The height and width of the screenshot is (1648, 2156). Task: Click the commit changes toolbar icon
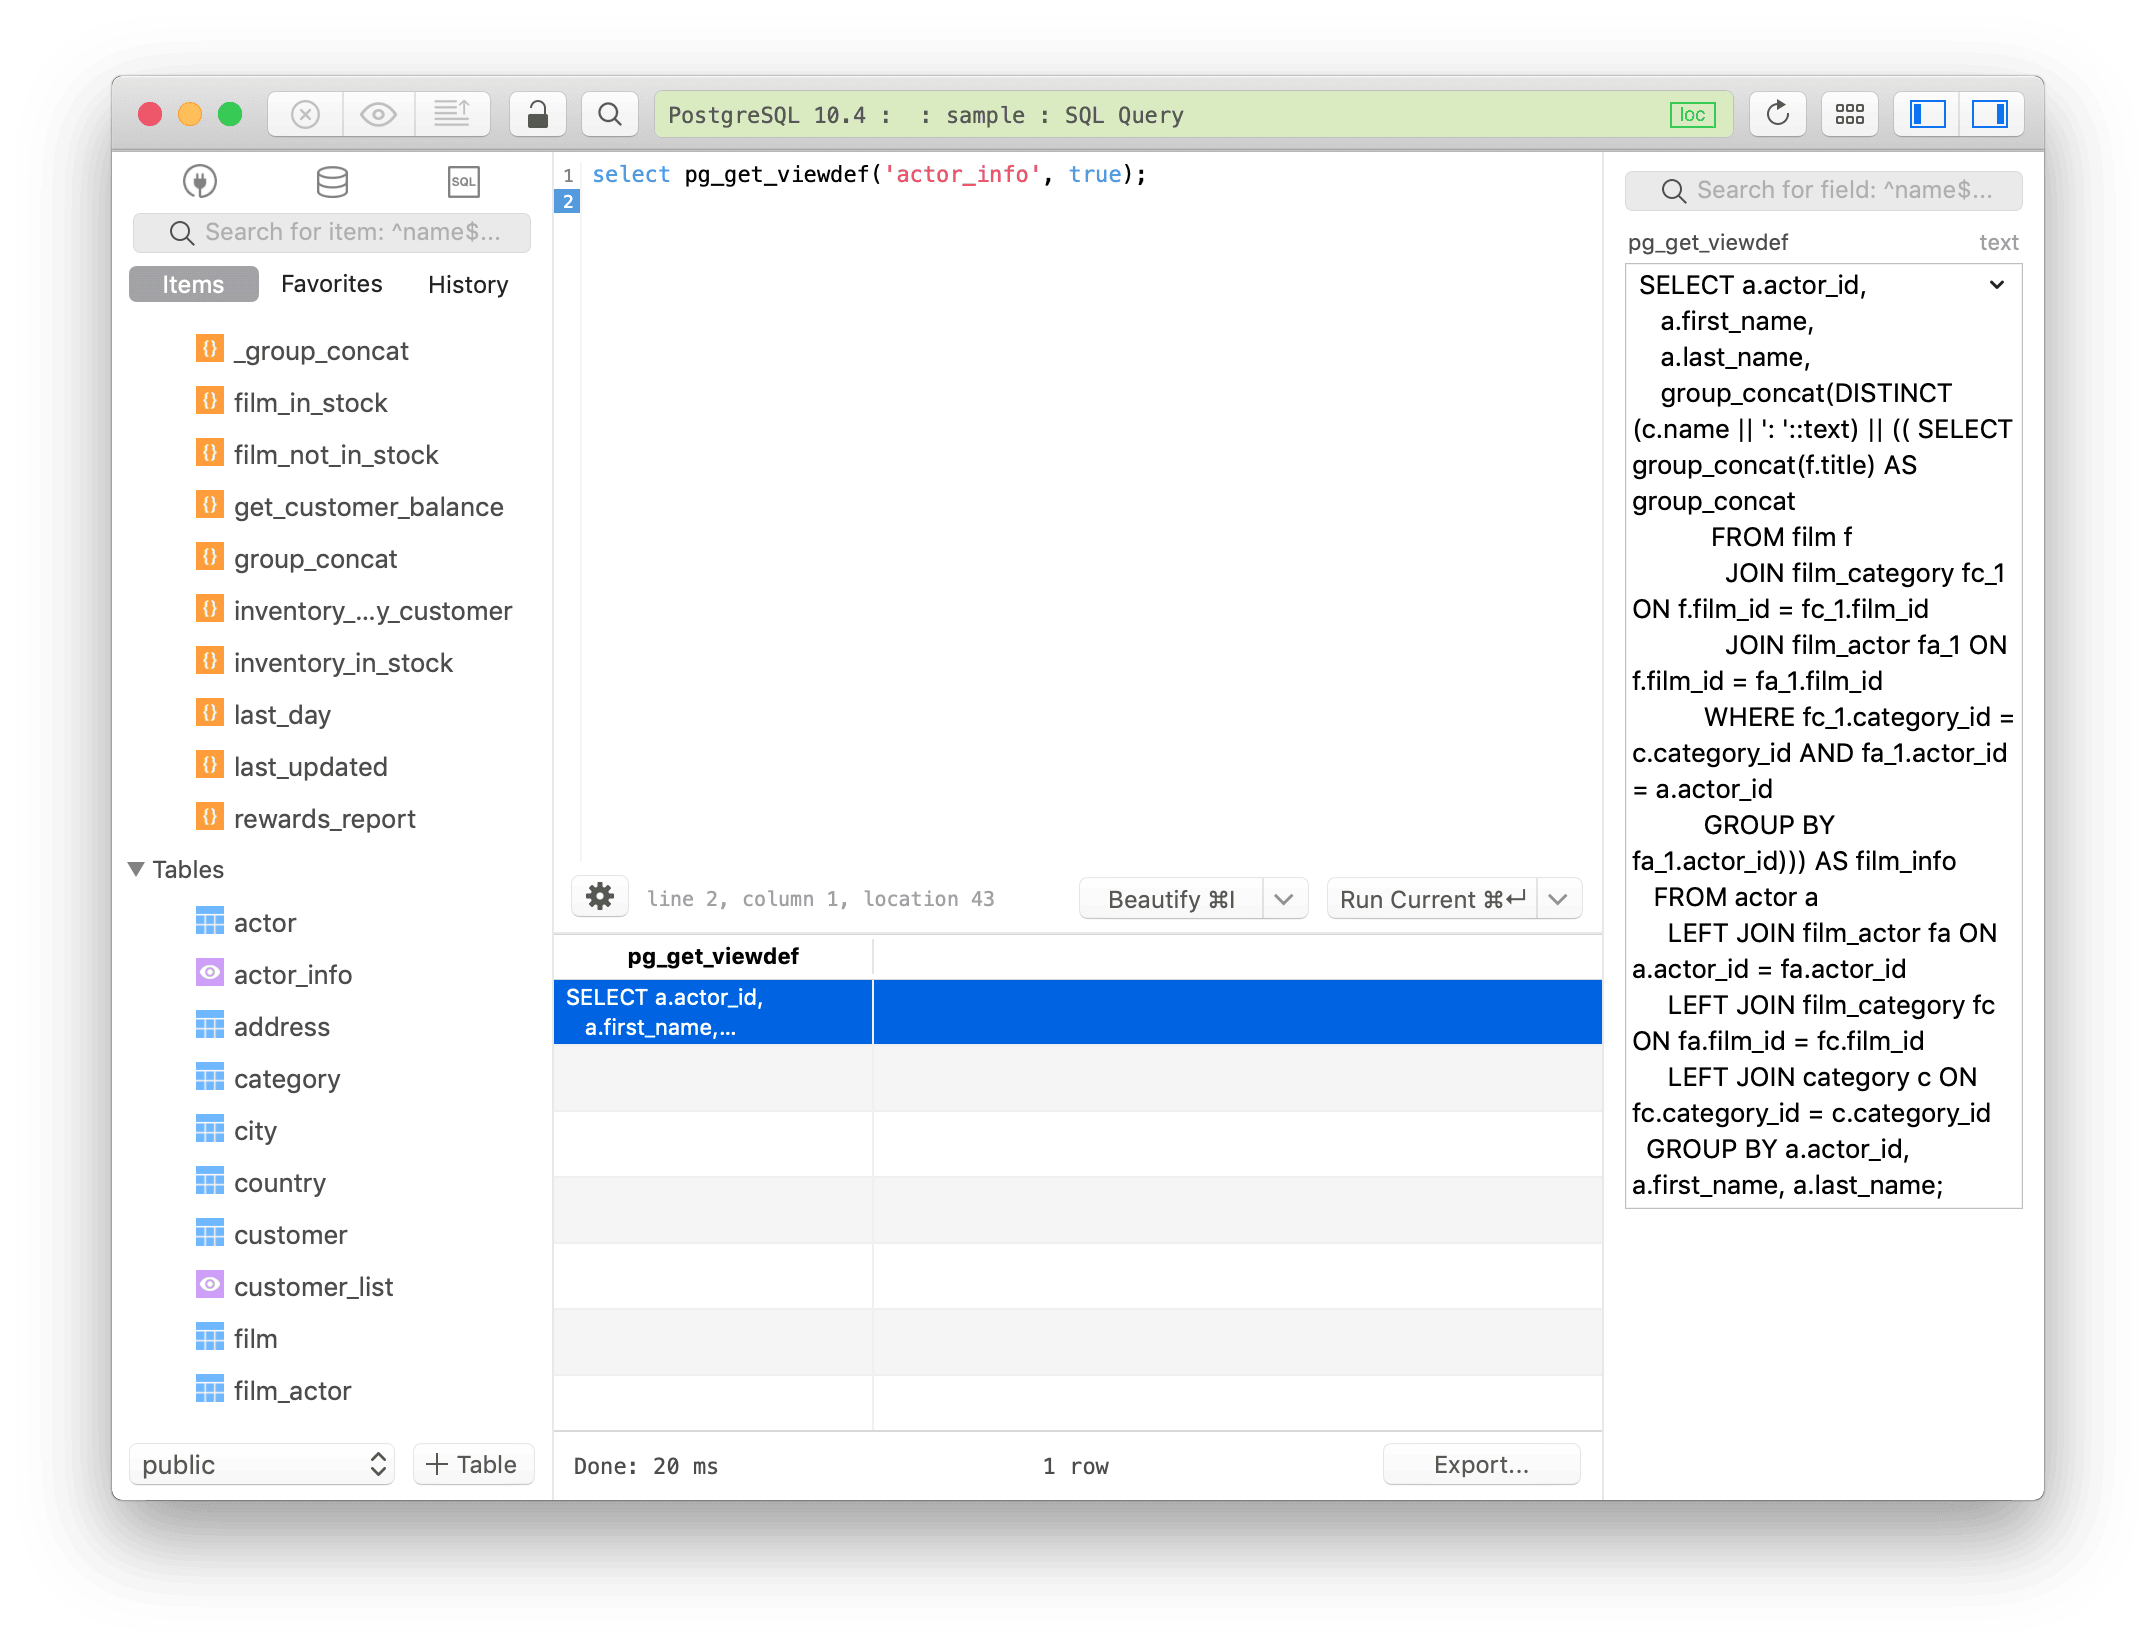(x=452, y=114)
